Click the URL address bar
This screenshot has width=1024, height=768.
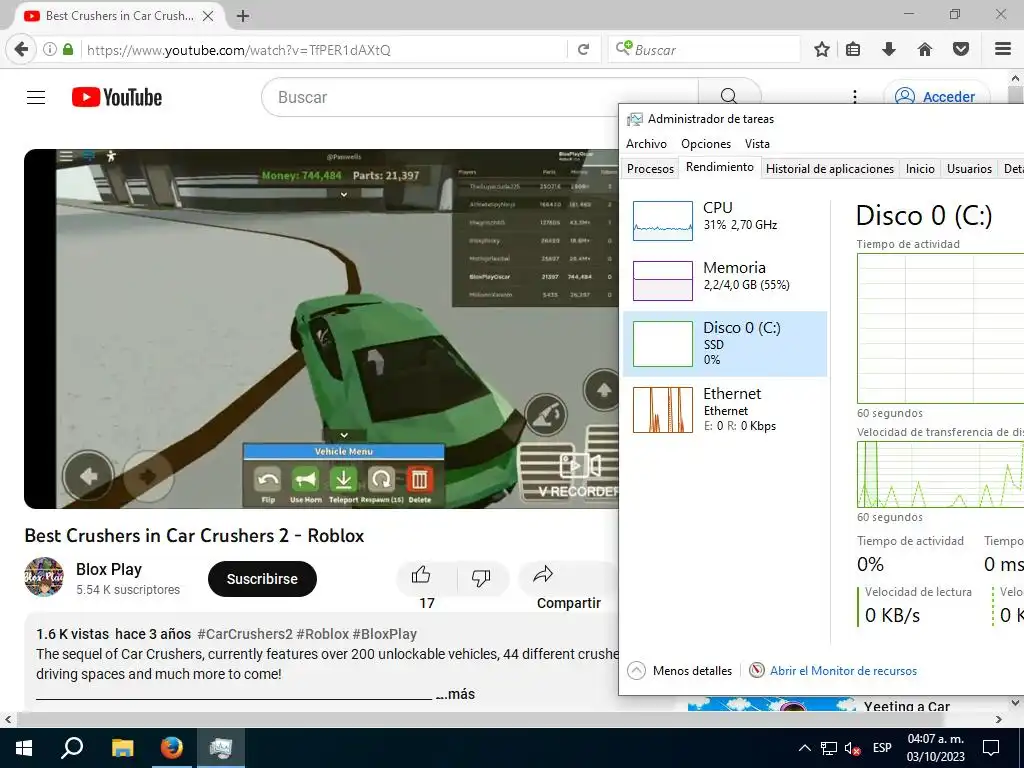pyautogui.click(x=323, y=50)
